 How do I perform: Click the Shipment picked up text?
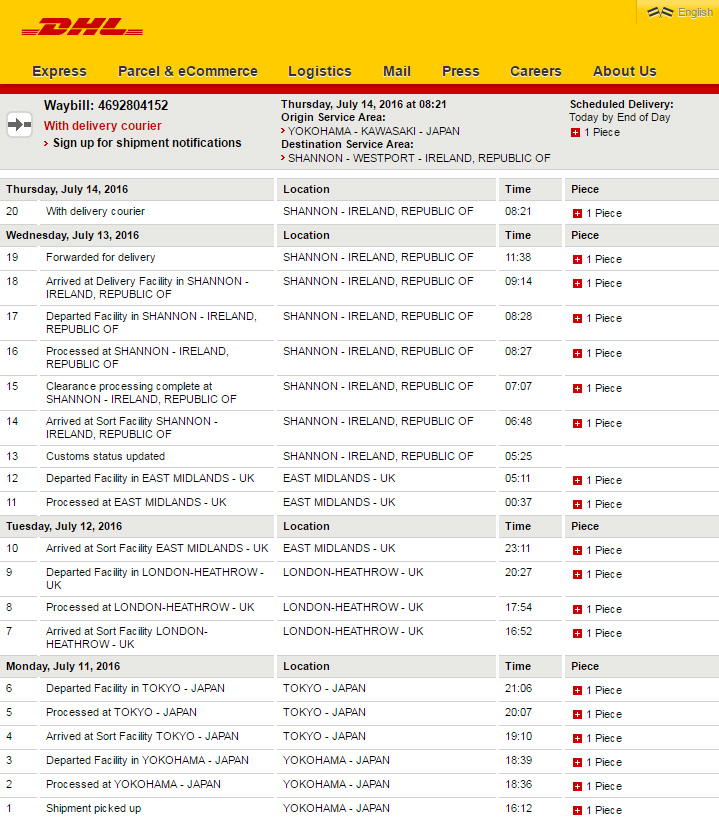[x=93, y=808]
